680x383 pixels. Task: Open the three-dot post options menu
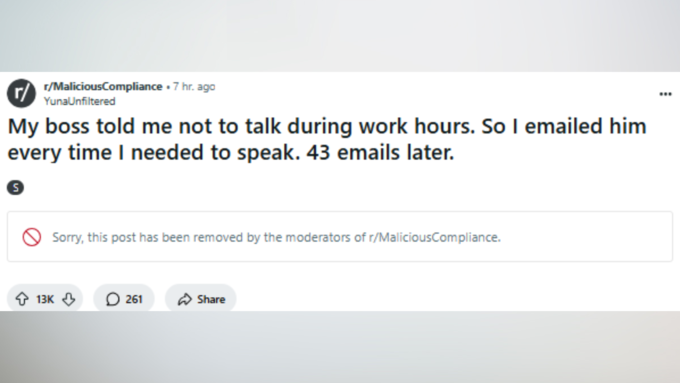(665, 94)
